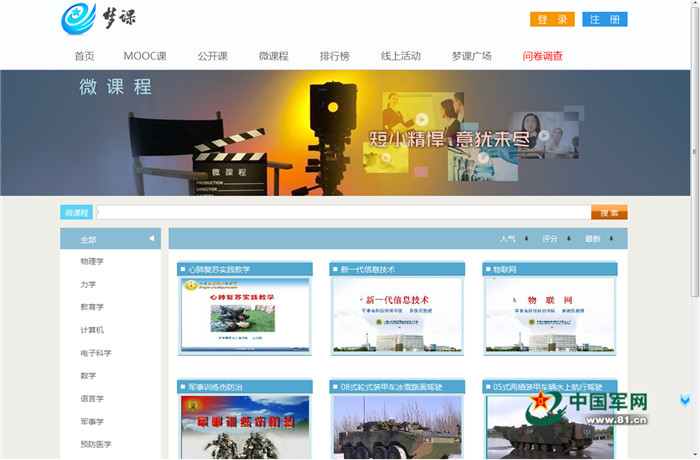Sort courses by 评分 rating

click(550, 239)
